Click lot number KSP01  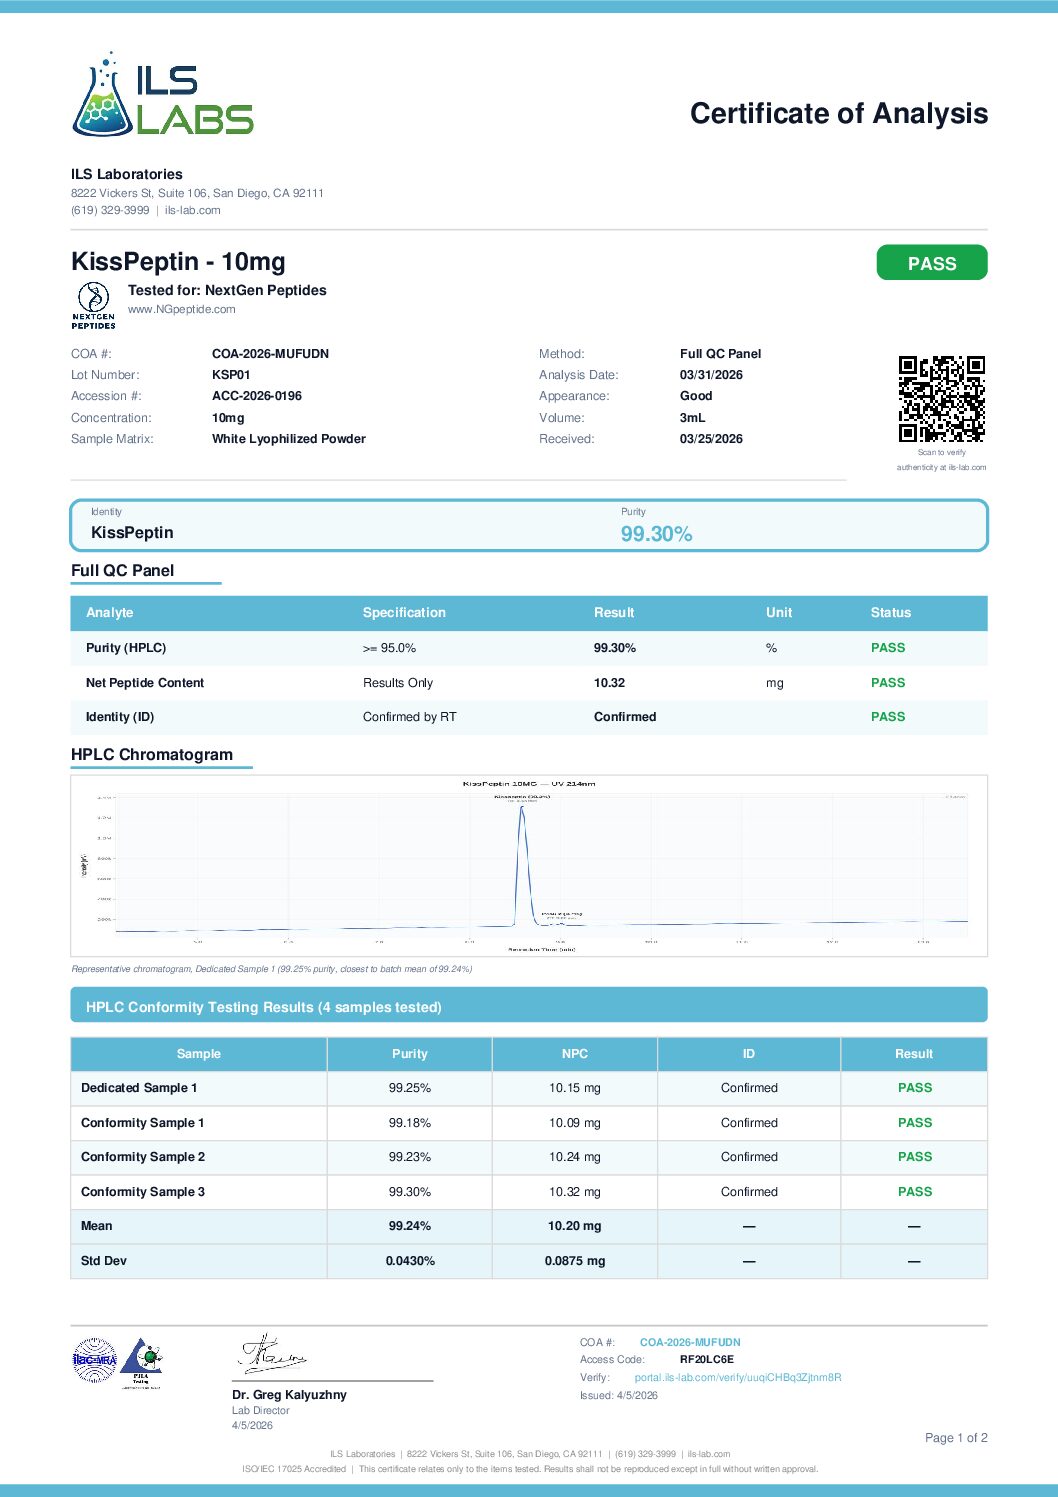tap(231, 375)
